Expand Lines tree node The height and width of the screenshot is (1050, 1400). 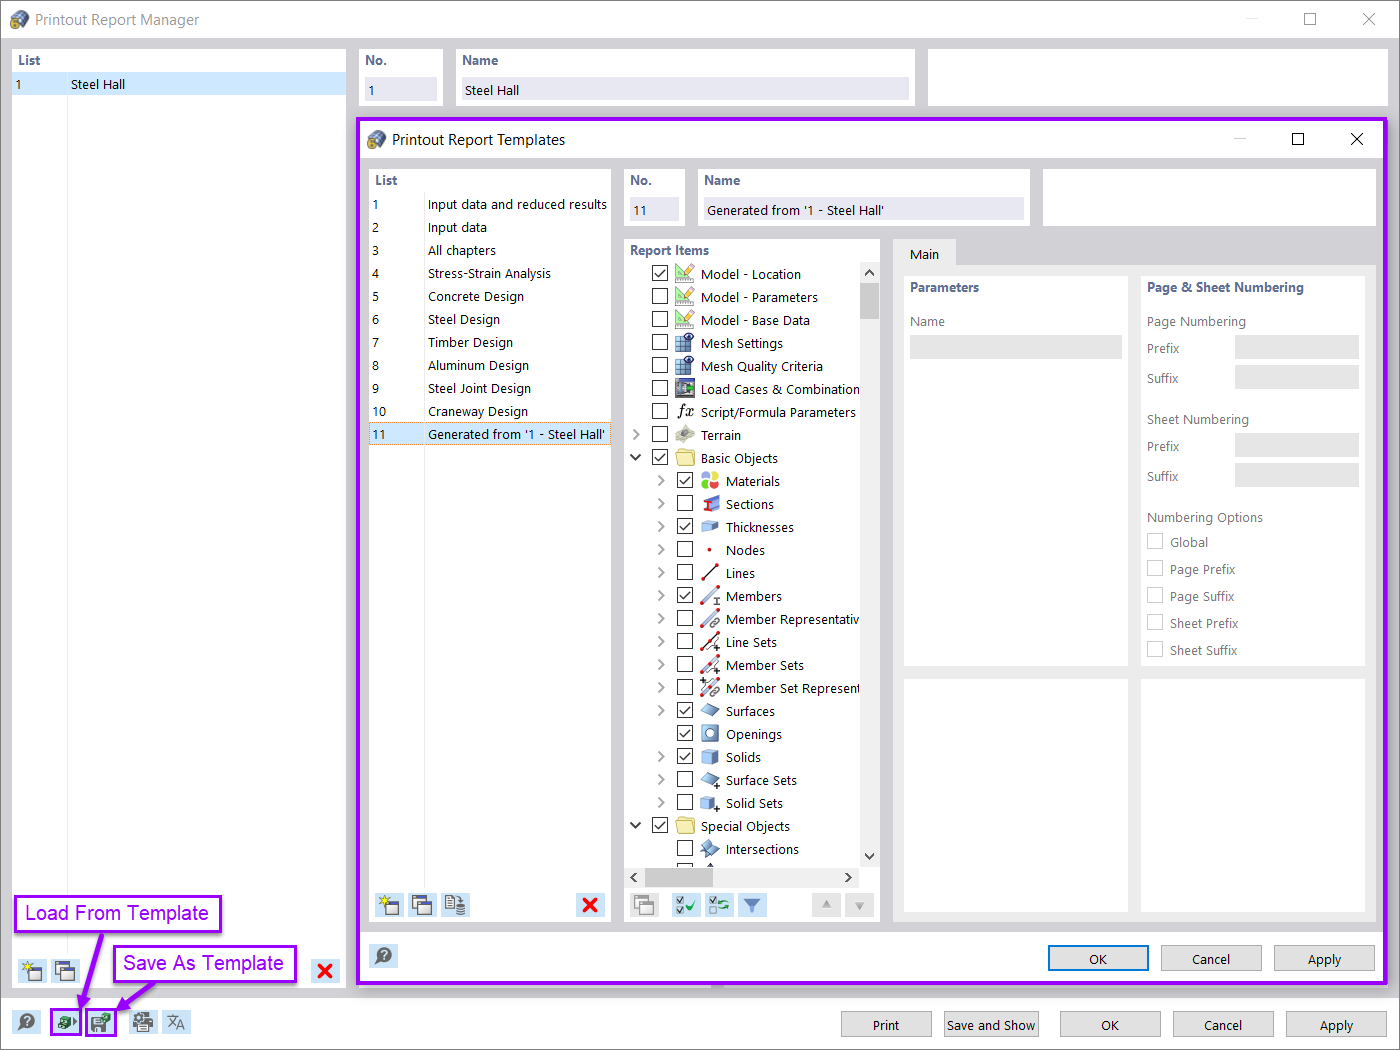(661, 573)
